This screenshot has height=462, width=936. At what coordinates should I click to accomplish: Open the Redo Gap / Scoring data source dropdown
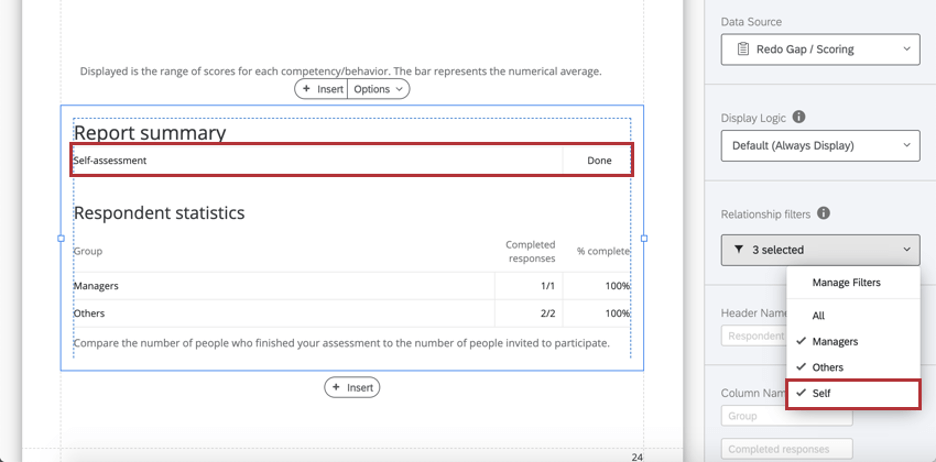[820, 49]
